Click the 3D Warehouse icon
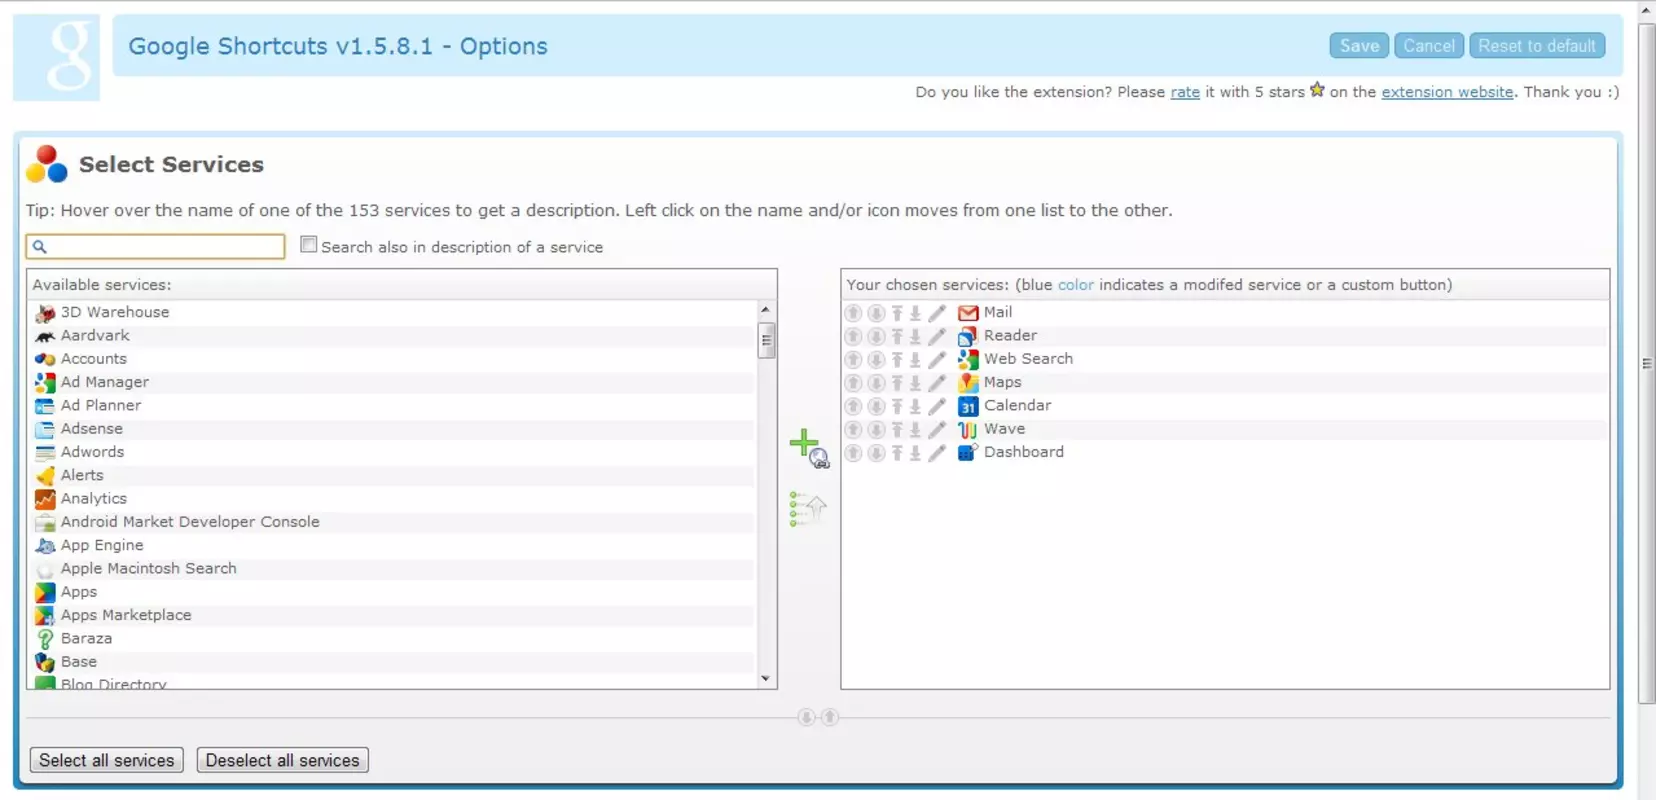This screenshot has height=800, width=1656. coord(45,313)
